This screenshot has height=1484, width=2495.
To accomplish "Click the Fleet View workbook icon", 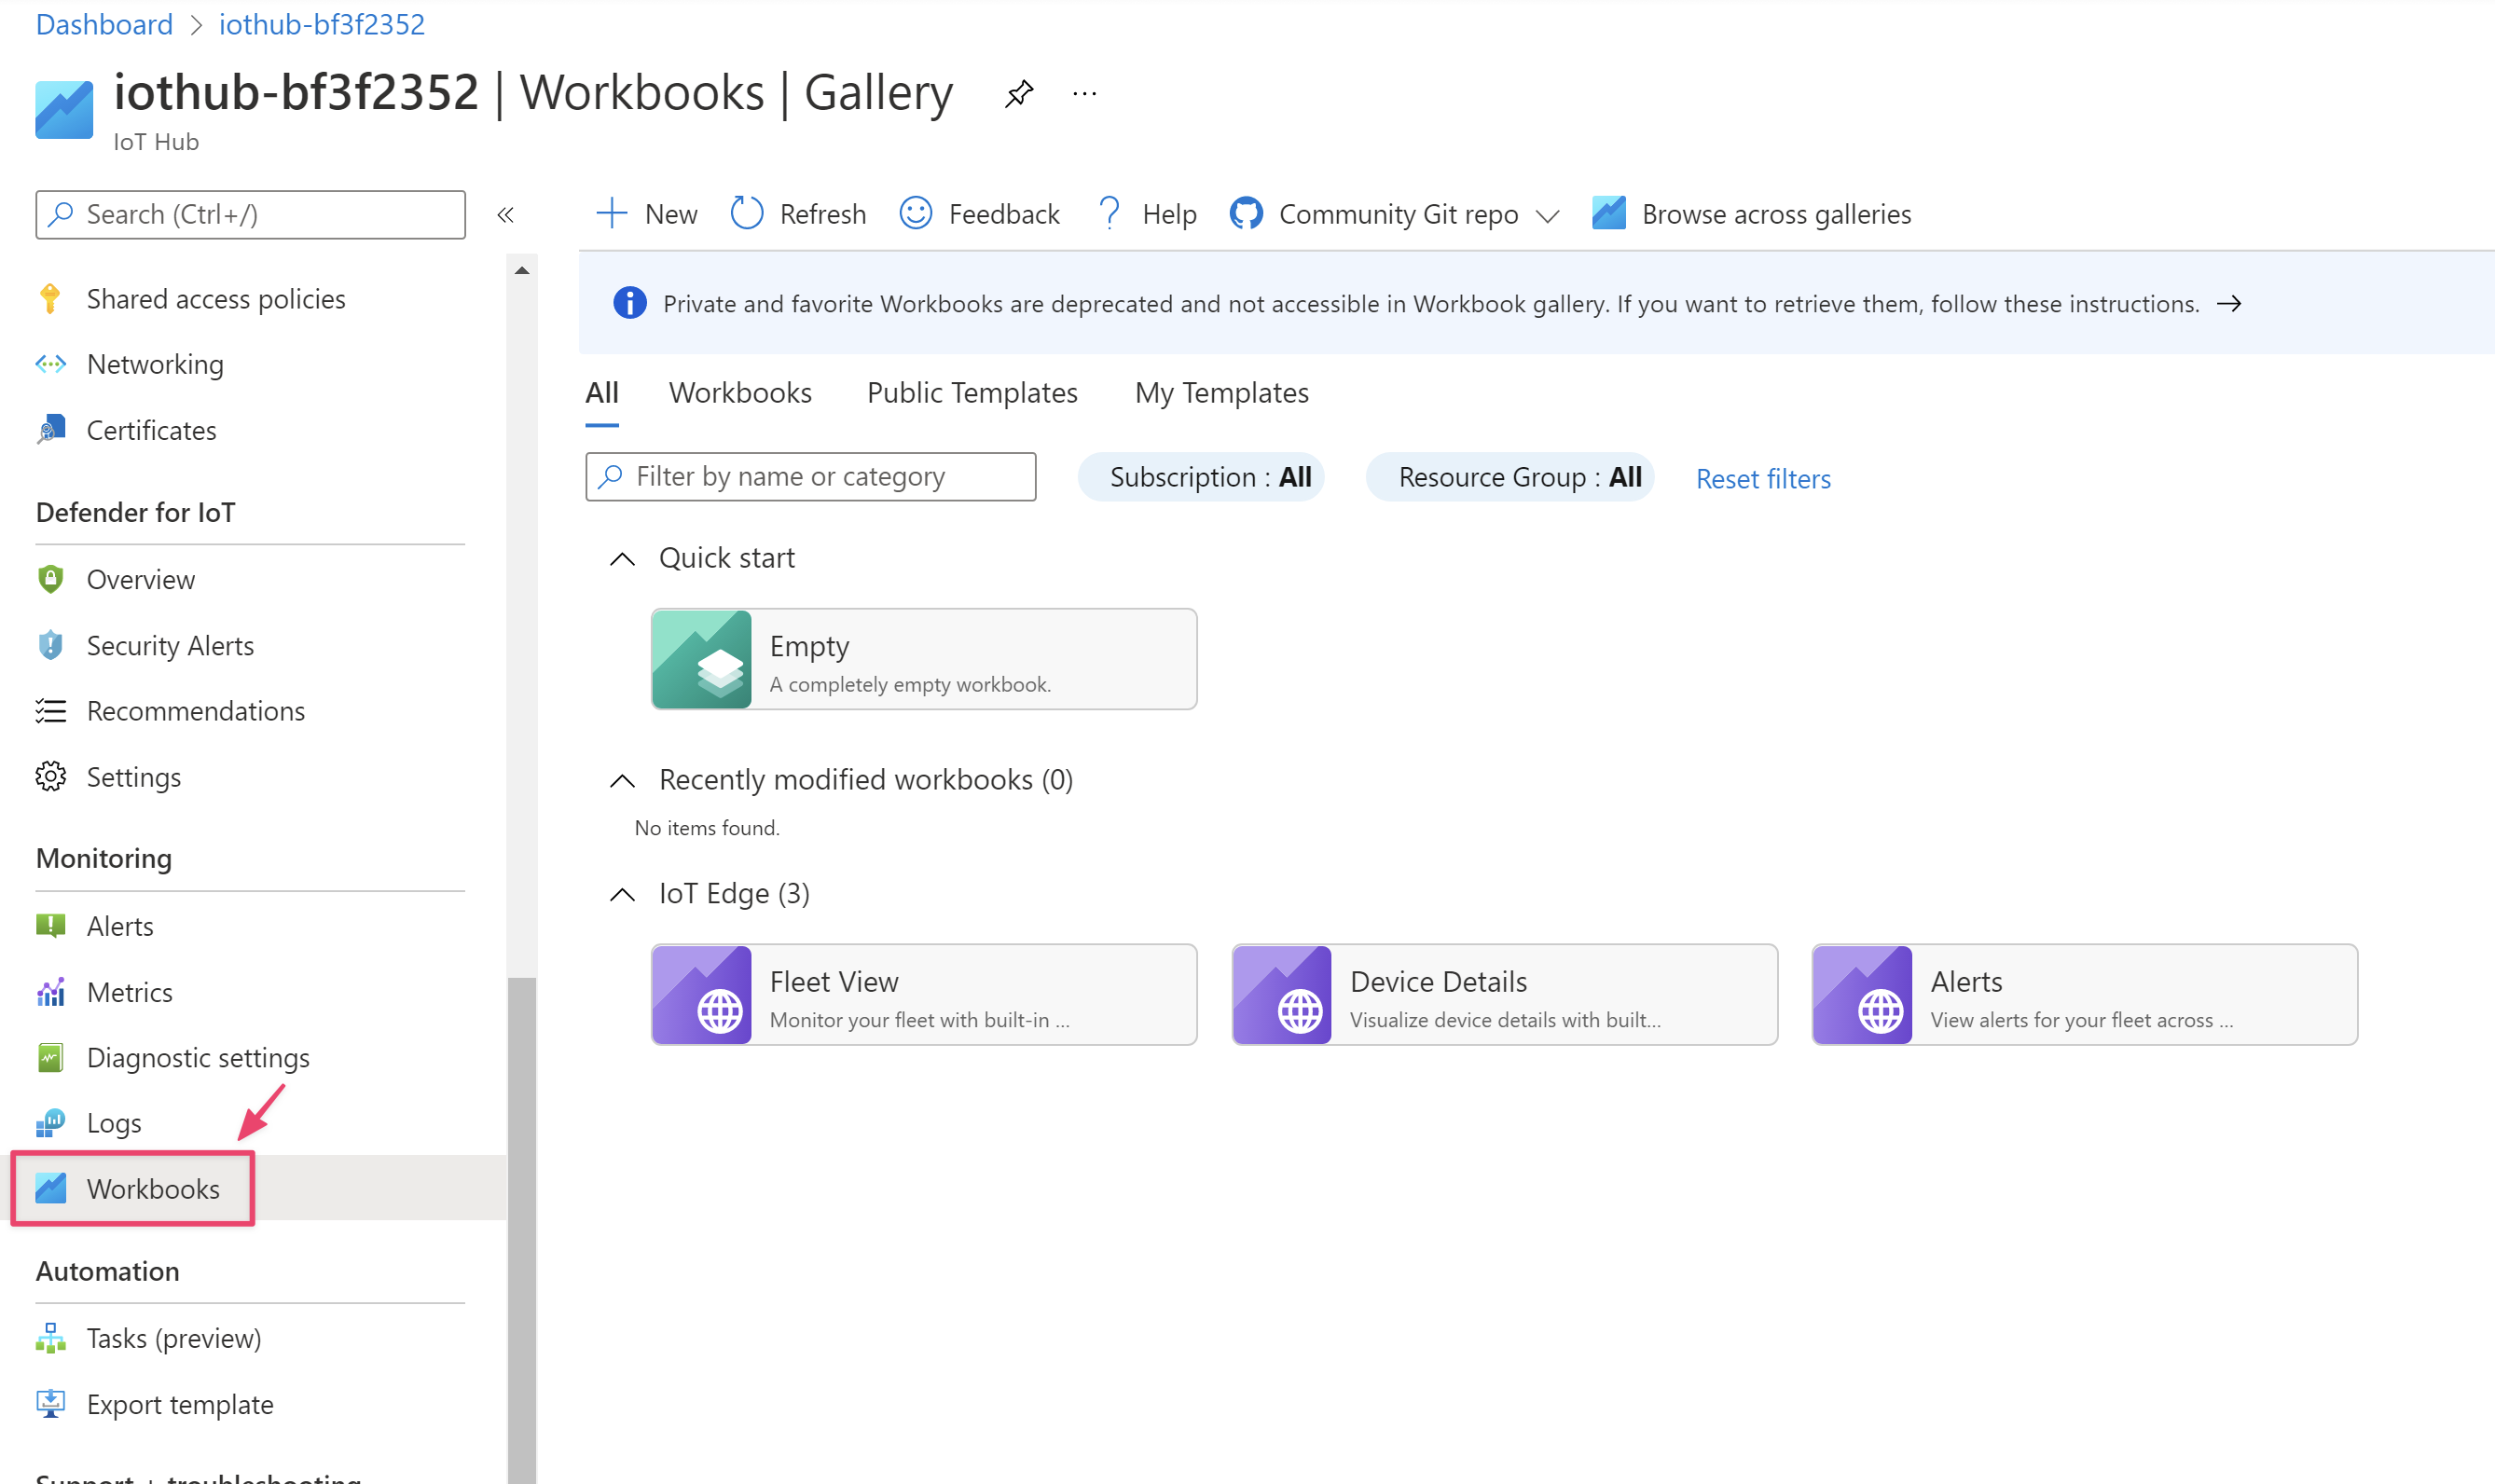I will (703, 993).
